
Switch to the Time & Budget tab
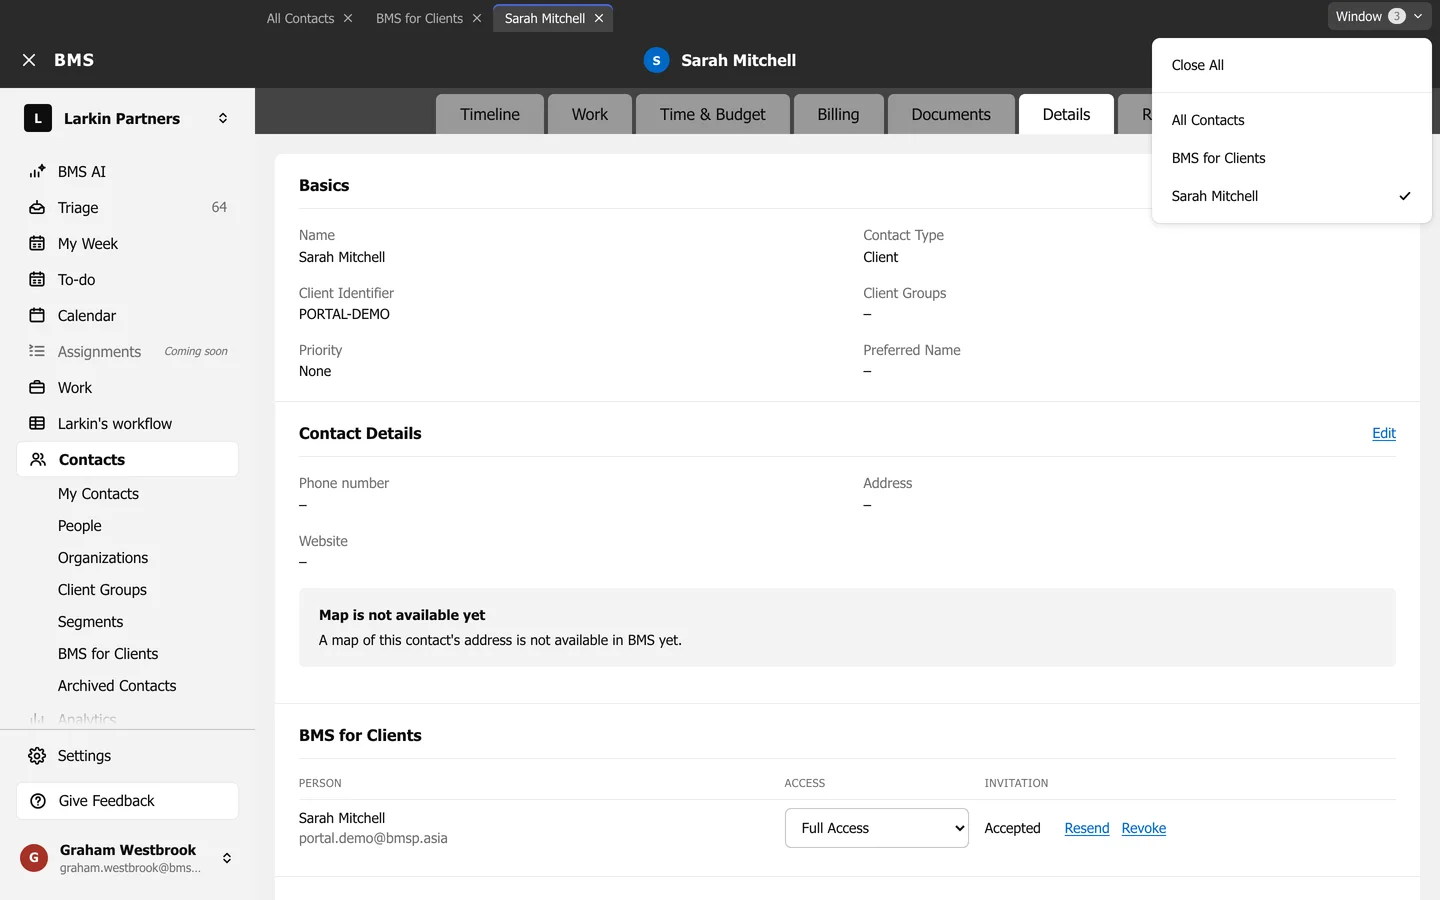click(713, 114)
